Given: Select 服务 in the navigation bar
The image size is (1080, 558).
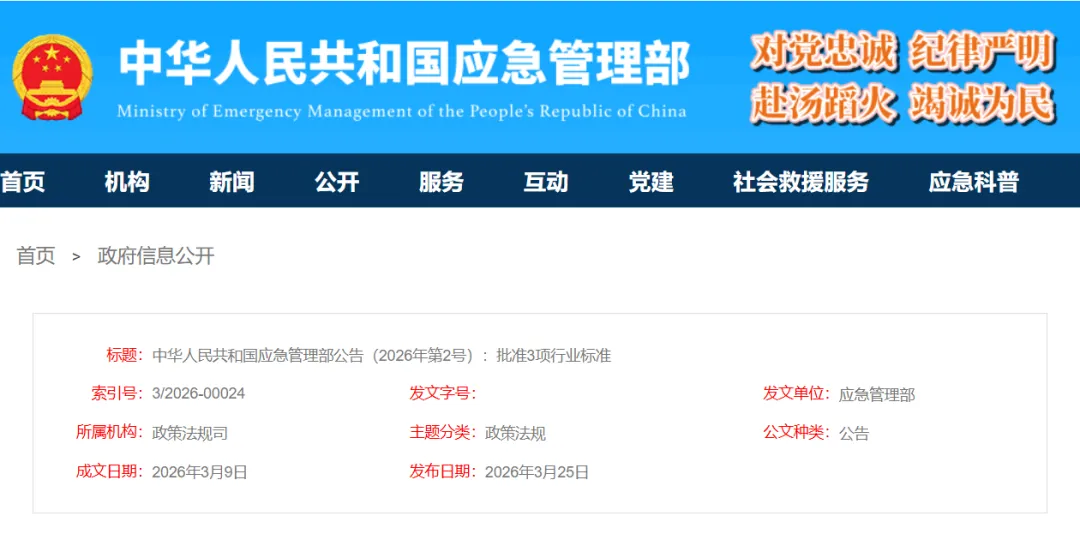Looking at the screenshot, I should 442,182.
